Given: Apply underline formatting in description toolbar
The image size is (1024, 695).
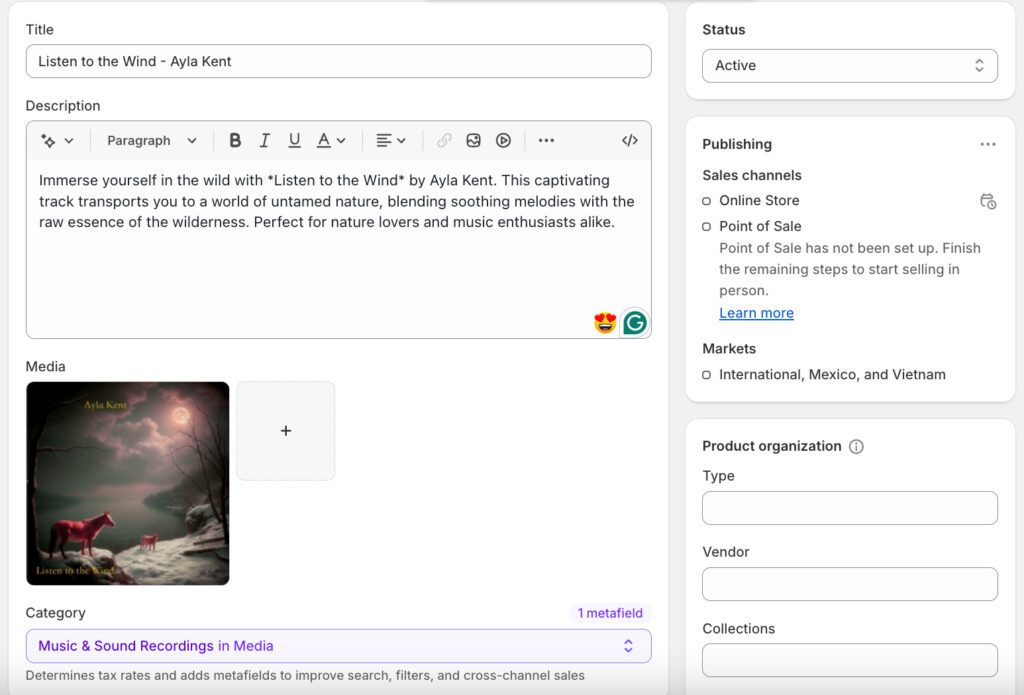Looking at the screenshot, I should click(x=294, y=141).
